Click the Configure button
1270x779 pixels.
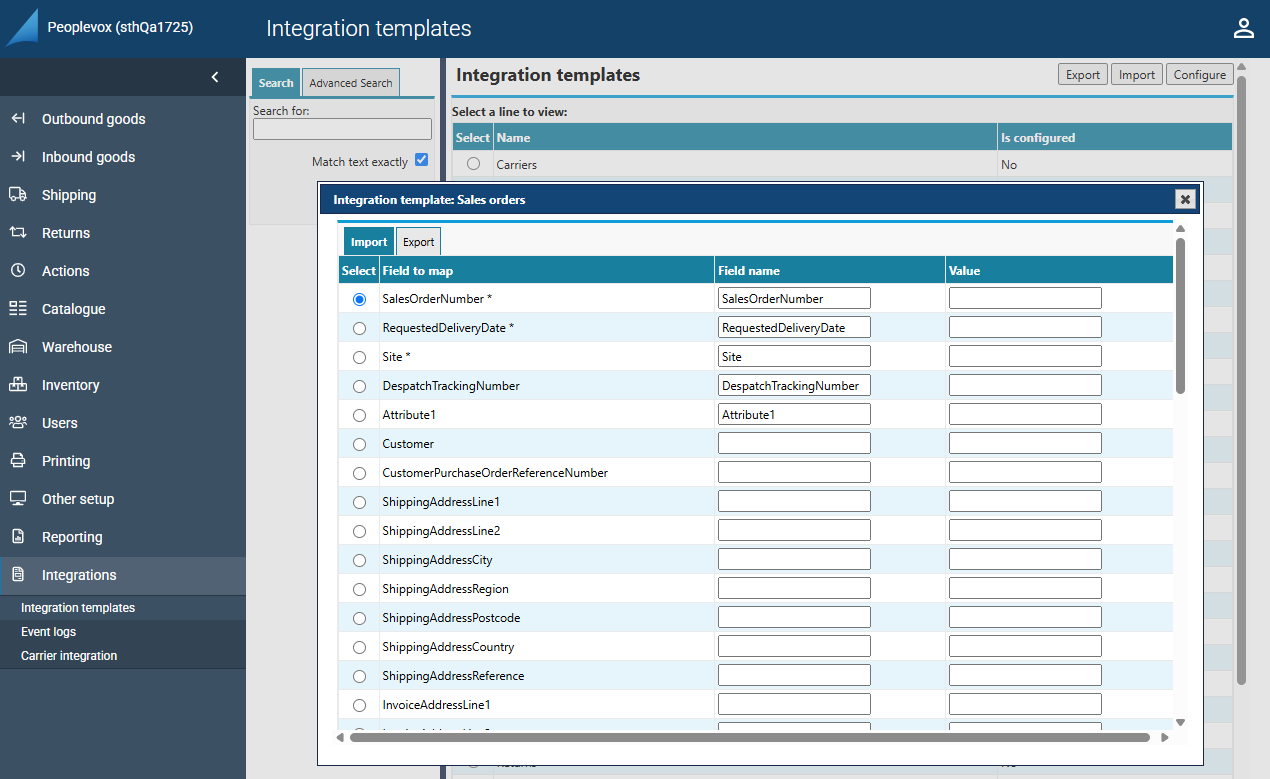pyautogui.click(x=1200, y=75)
